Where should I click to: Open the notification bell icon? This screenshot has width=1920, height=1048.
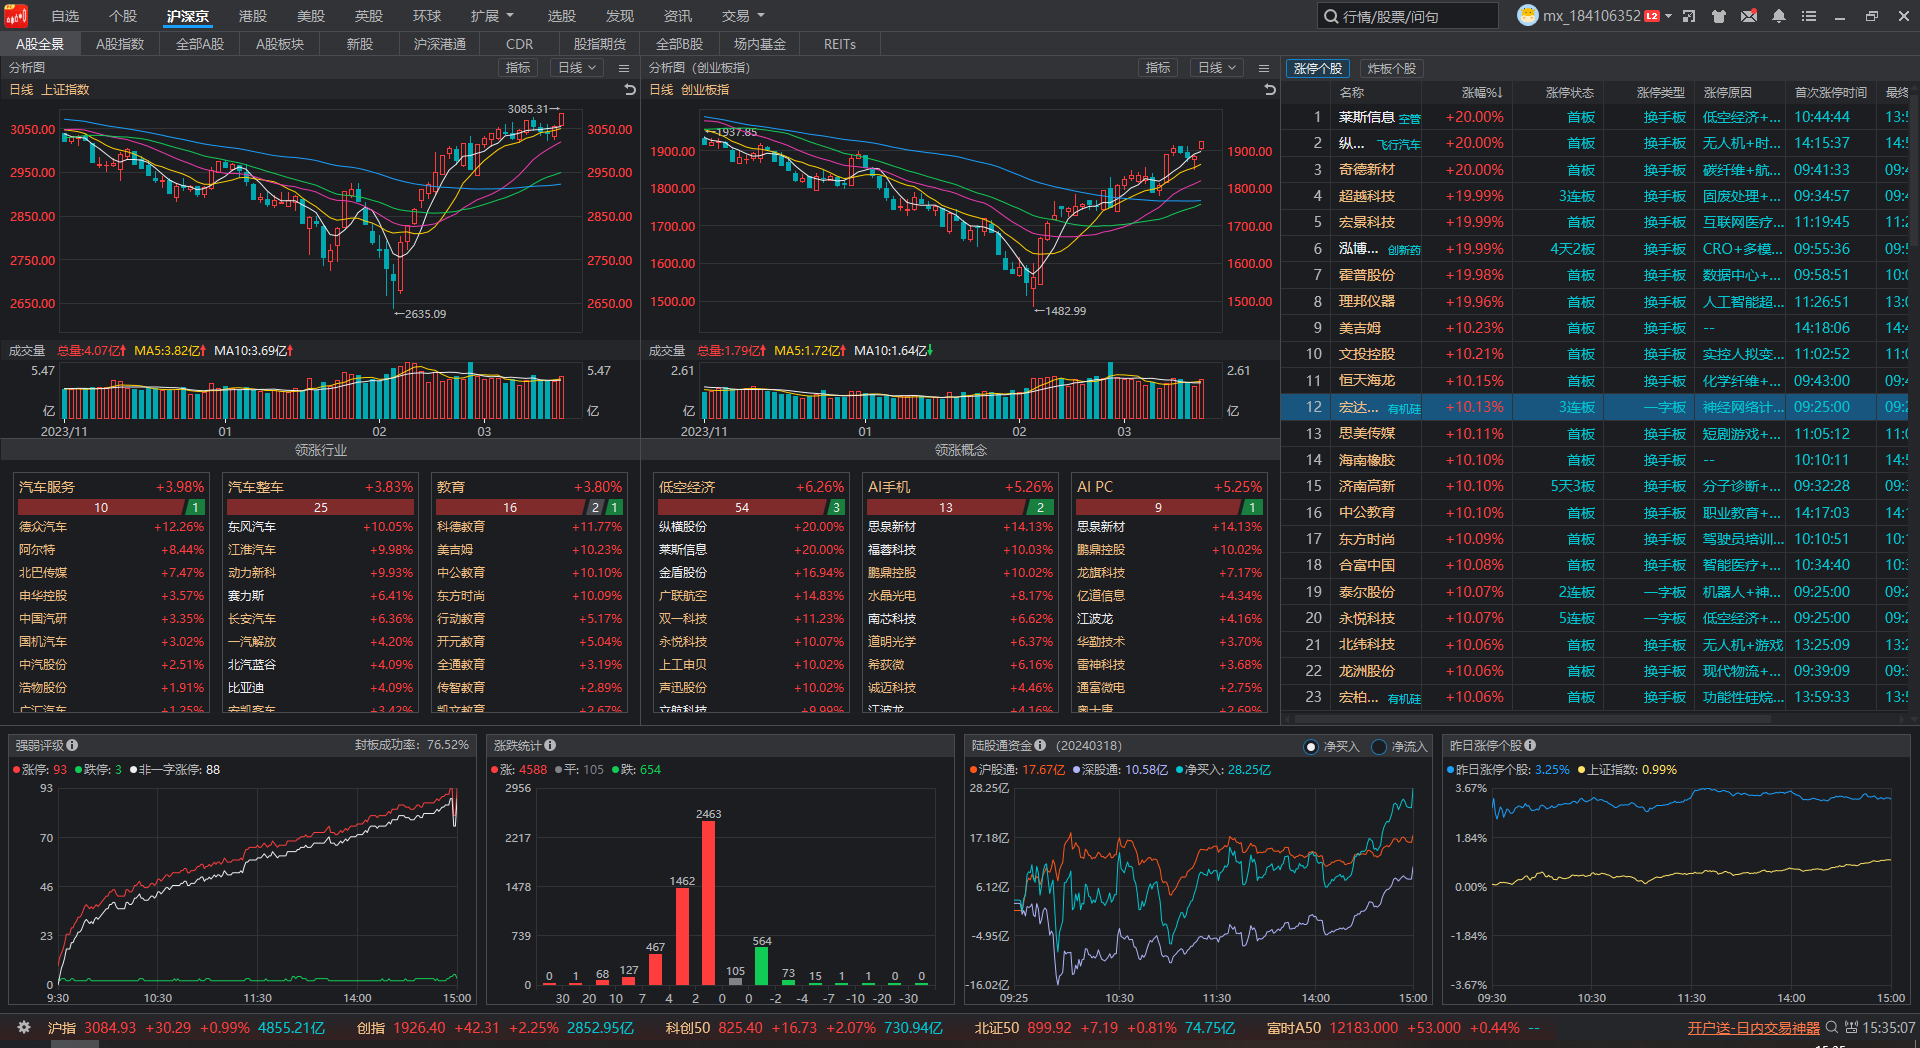coord(1779,16)
